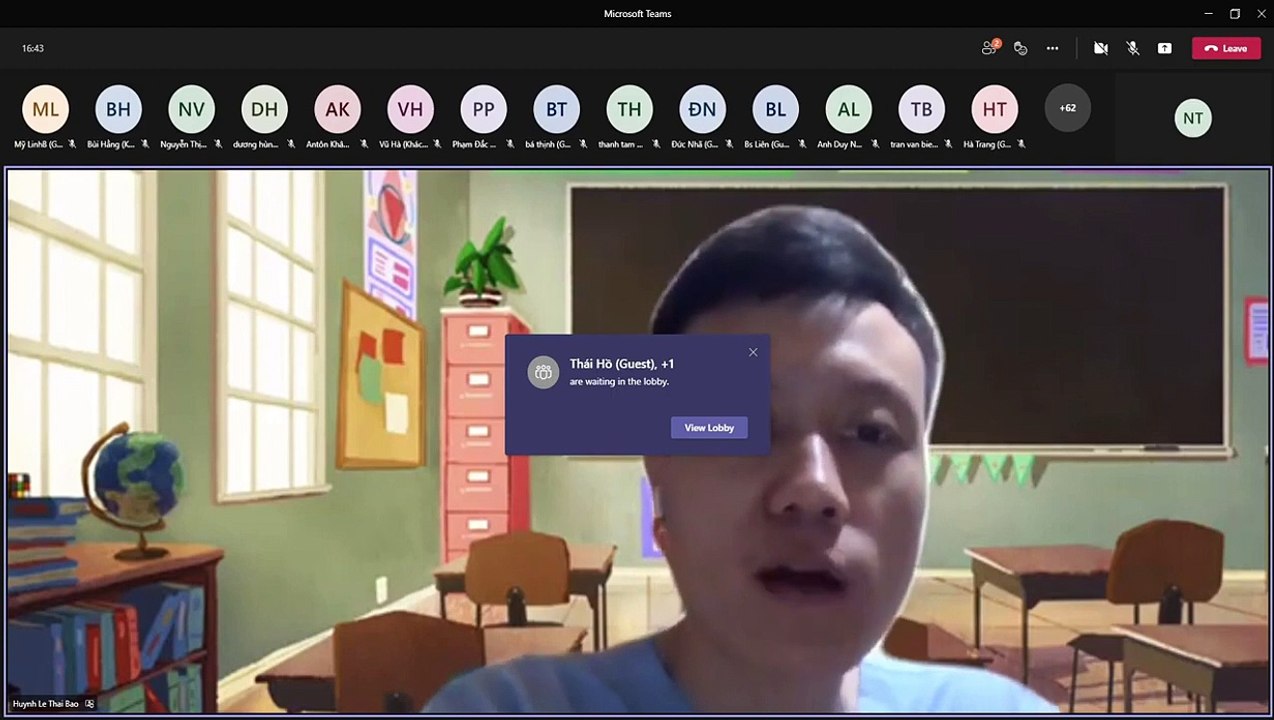
Task: Click the Huynh Le Thai Bao name label
Action: pos(45,704)
